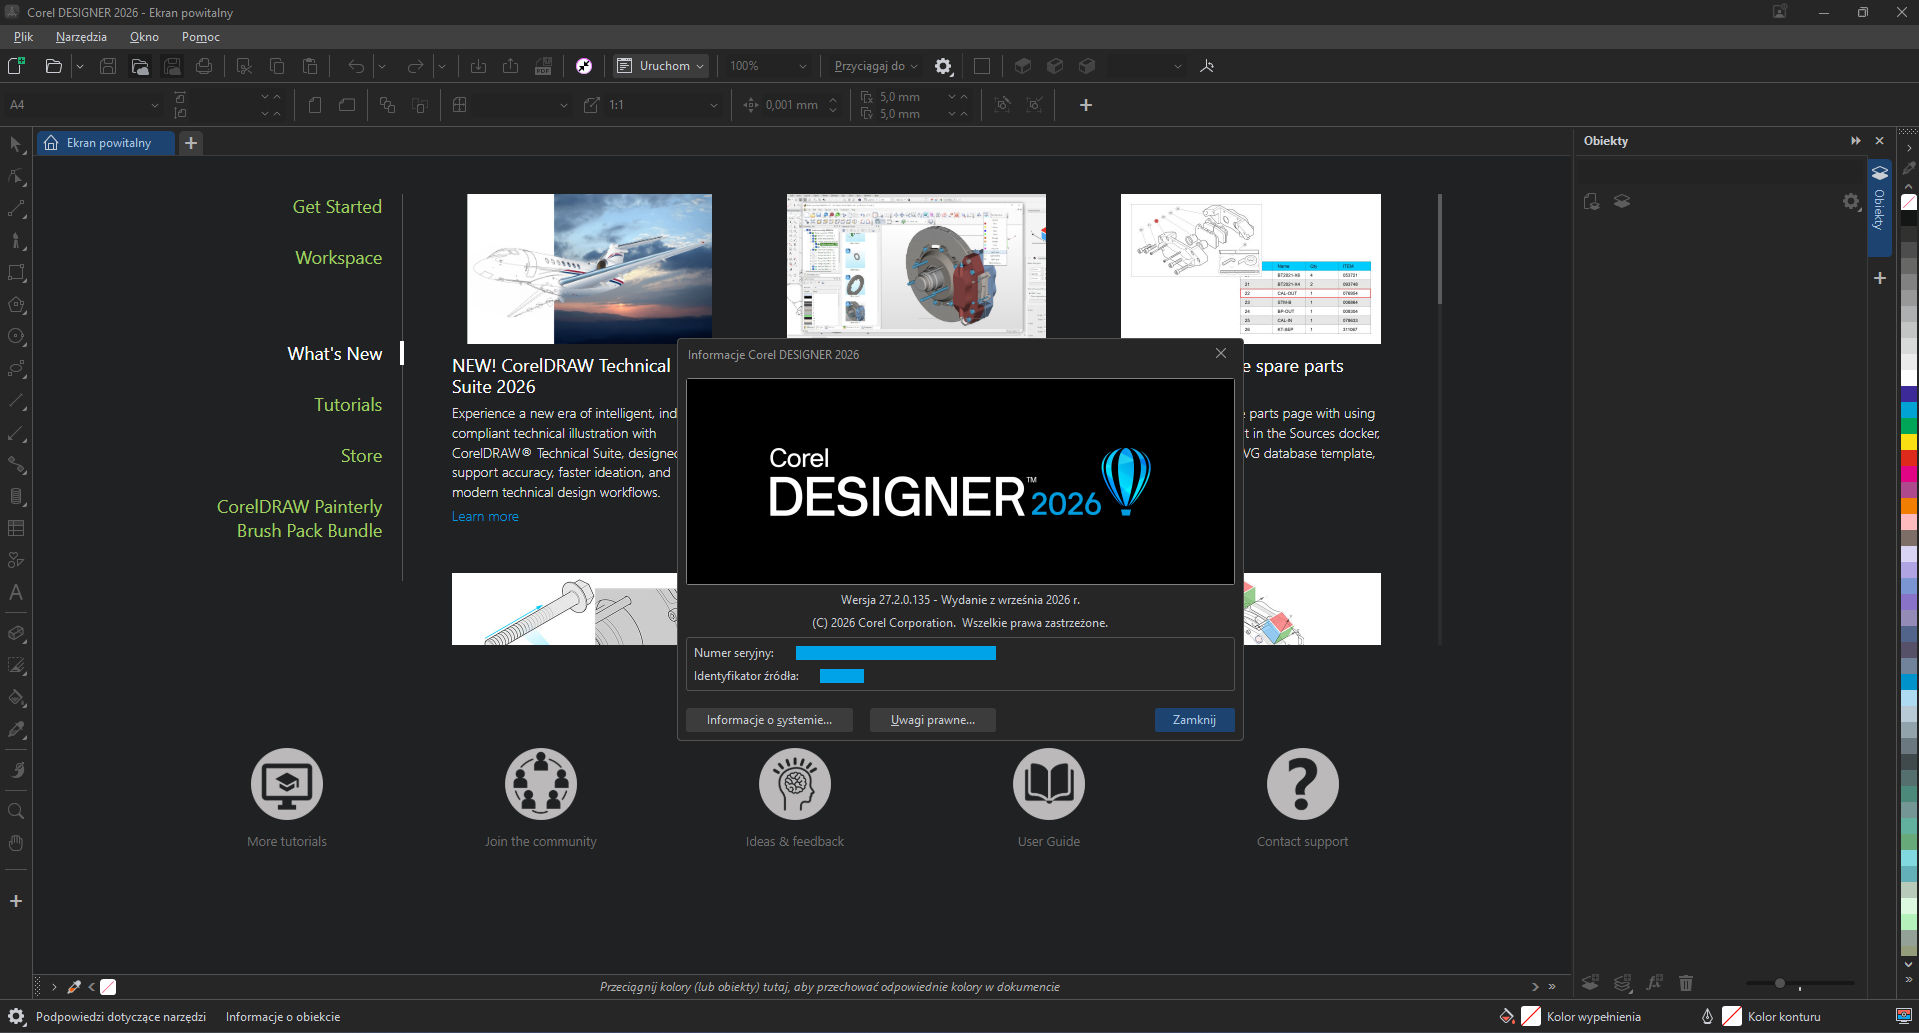1919x1033 pixels.
Task: Switch to the Ekran powitalny tab
Action: point(107,143)
